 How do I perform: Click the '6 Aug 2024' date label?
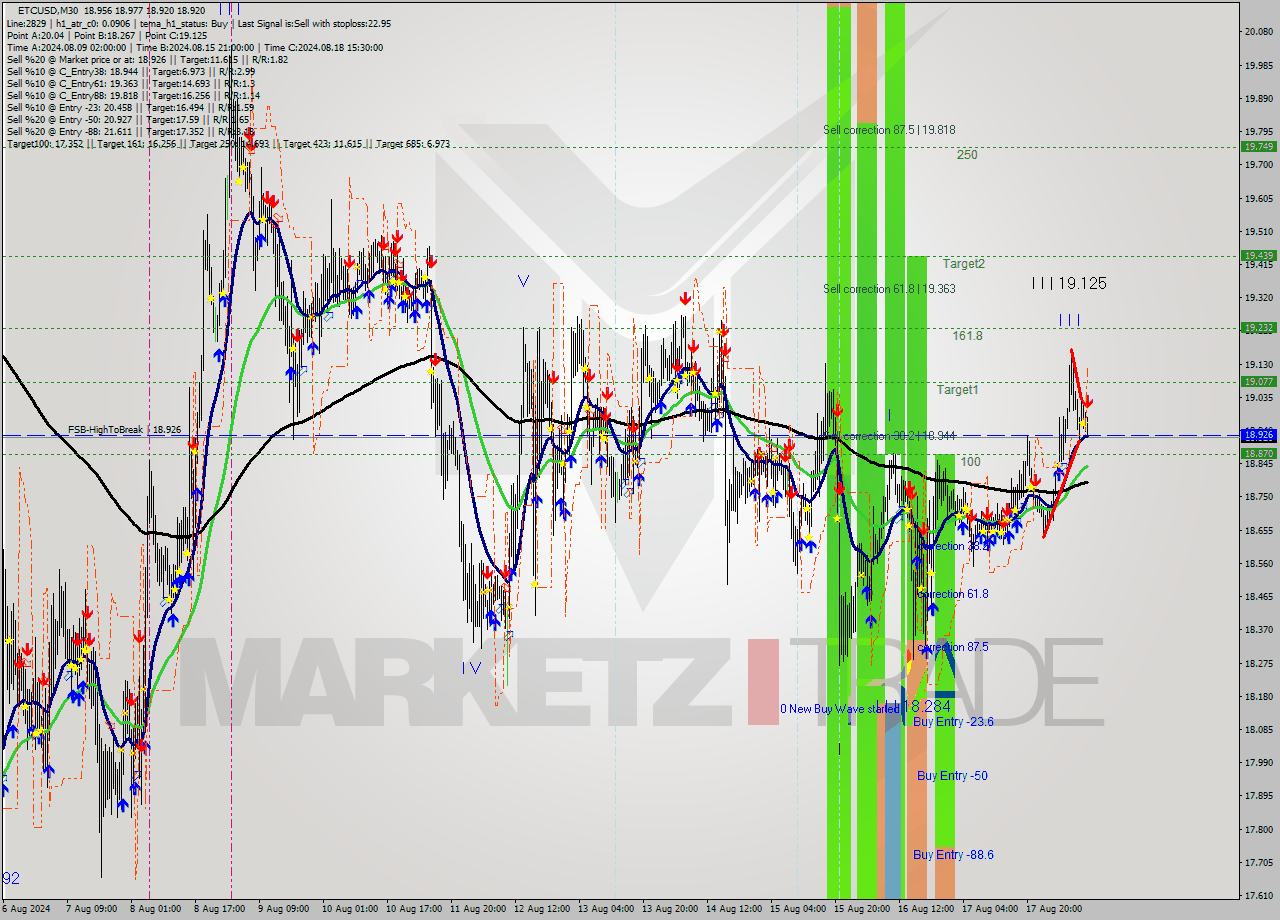27,909
